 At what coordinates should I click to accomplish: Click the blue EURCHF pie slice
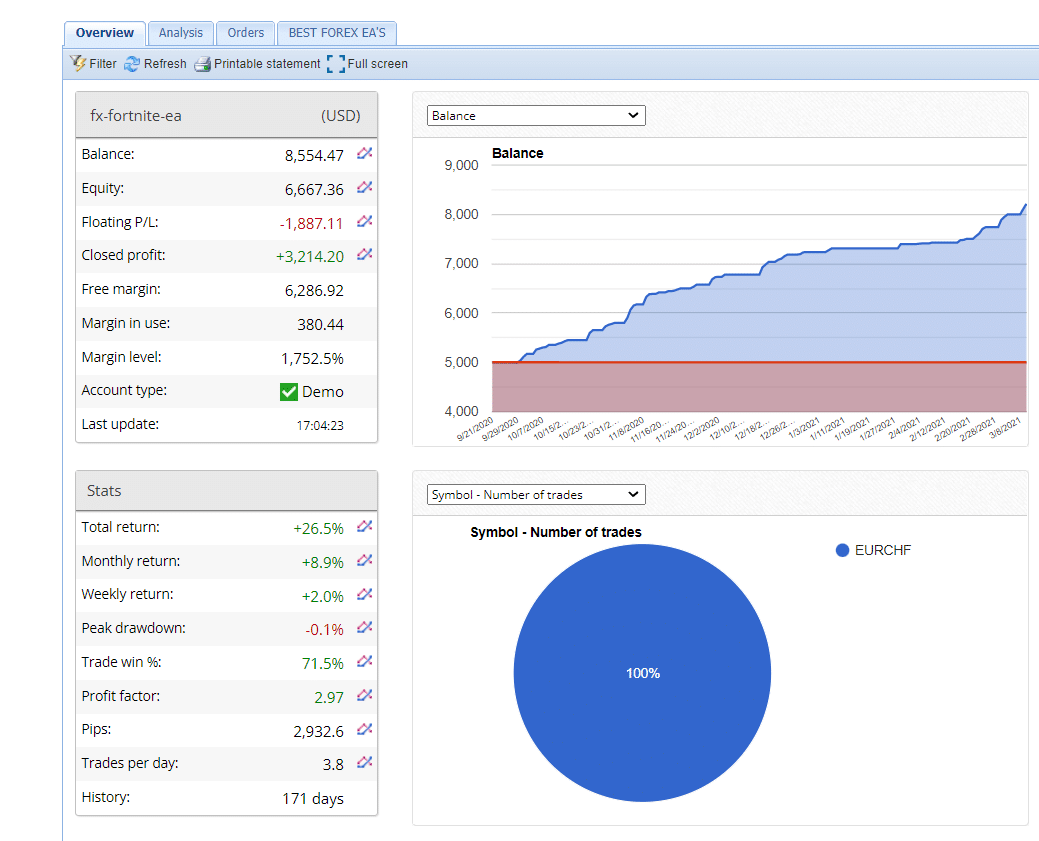[x=642, y=672]
